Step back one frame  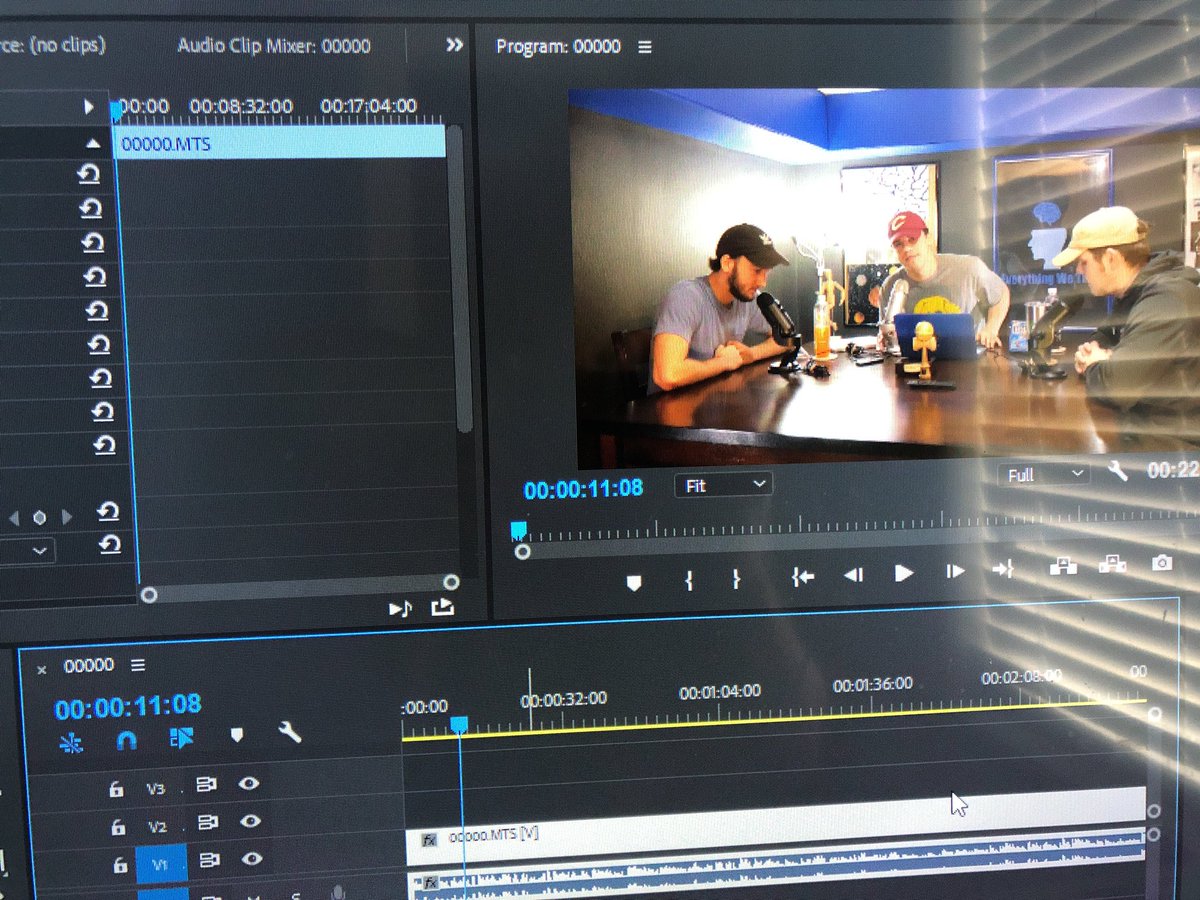pos(853,574)
